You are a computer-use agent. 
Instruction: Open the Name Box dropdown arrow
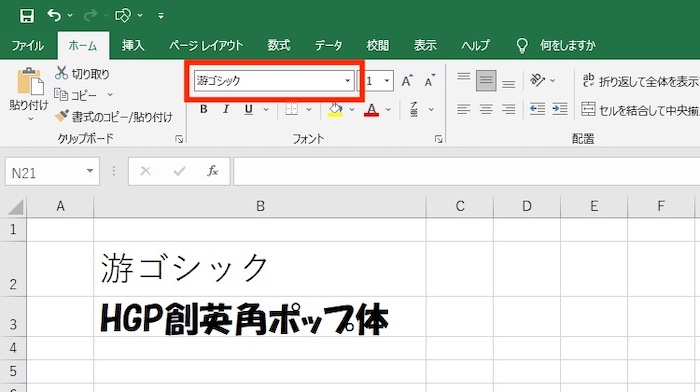coord(90,171)
